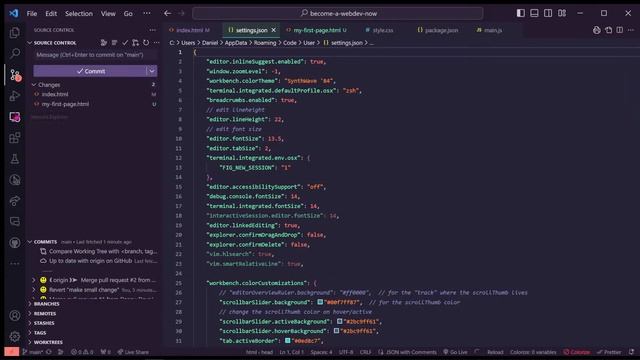Screen dimensions: 640x360
Task: Open the Explorer view in activity bar
Action: (x=15, y=33)
